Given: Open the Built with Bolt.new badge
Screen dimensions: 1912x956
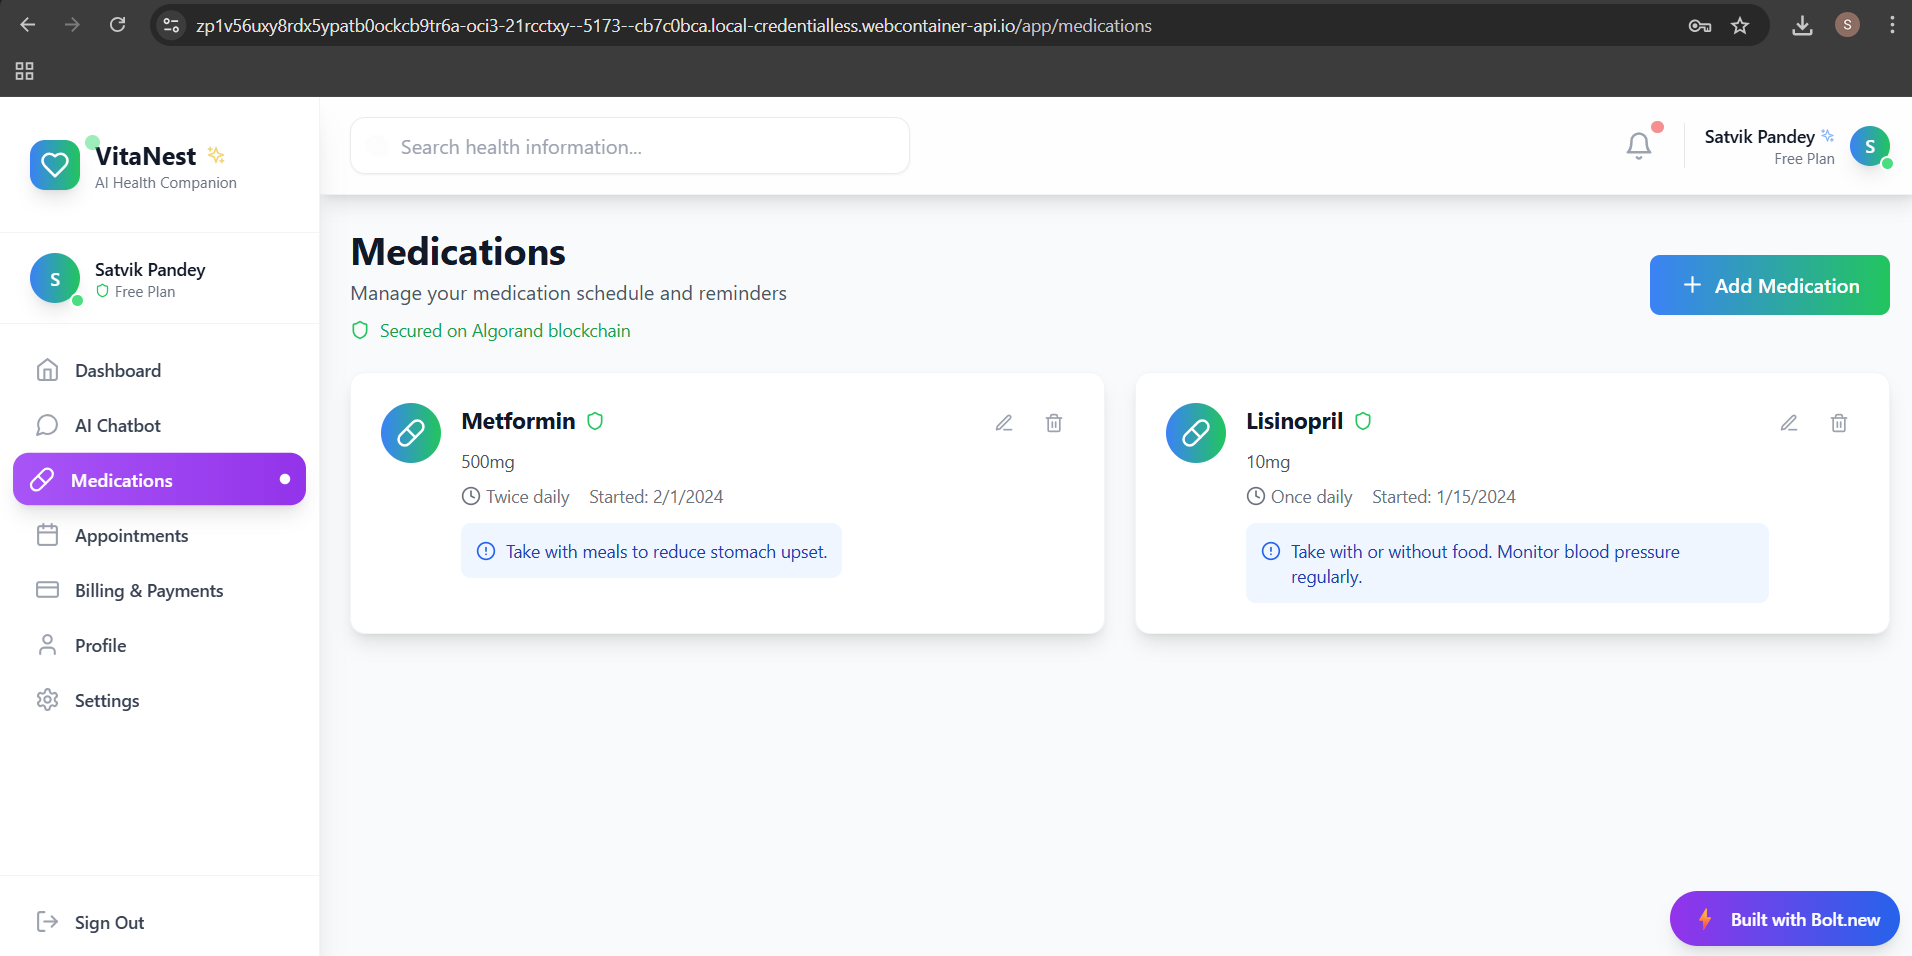Looking at the screenshot, I should coord(1785,919).
